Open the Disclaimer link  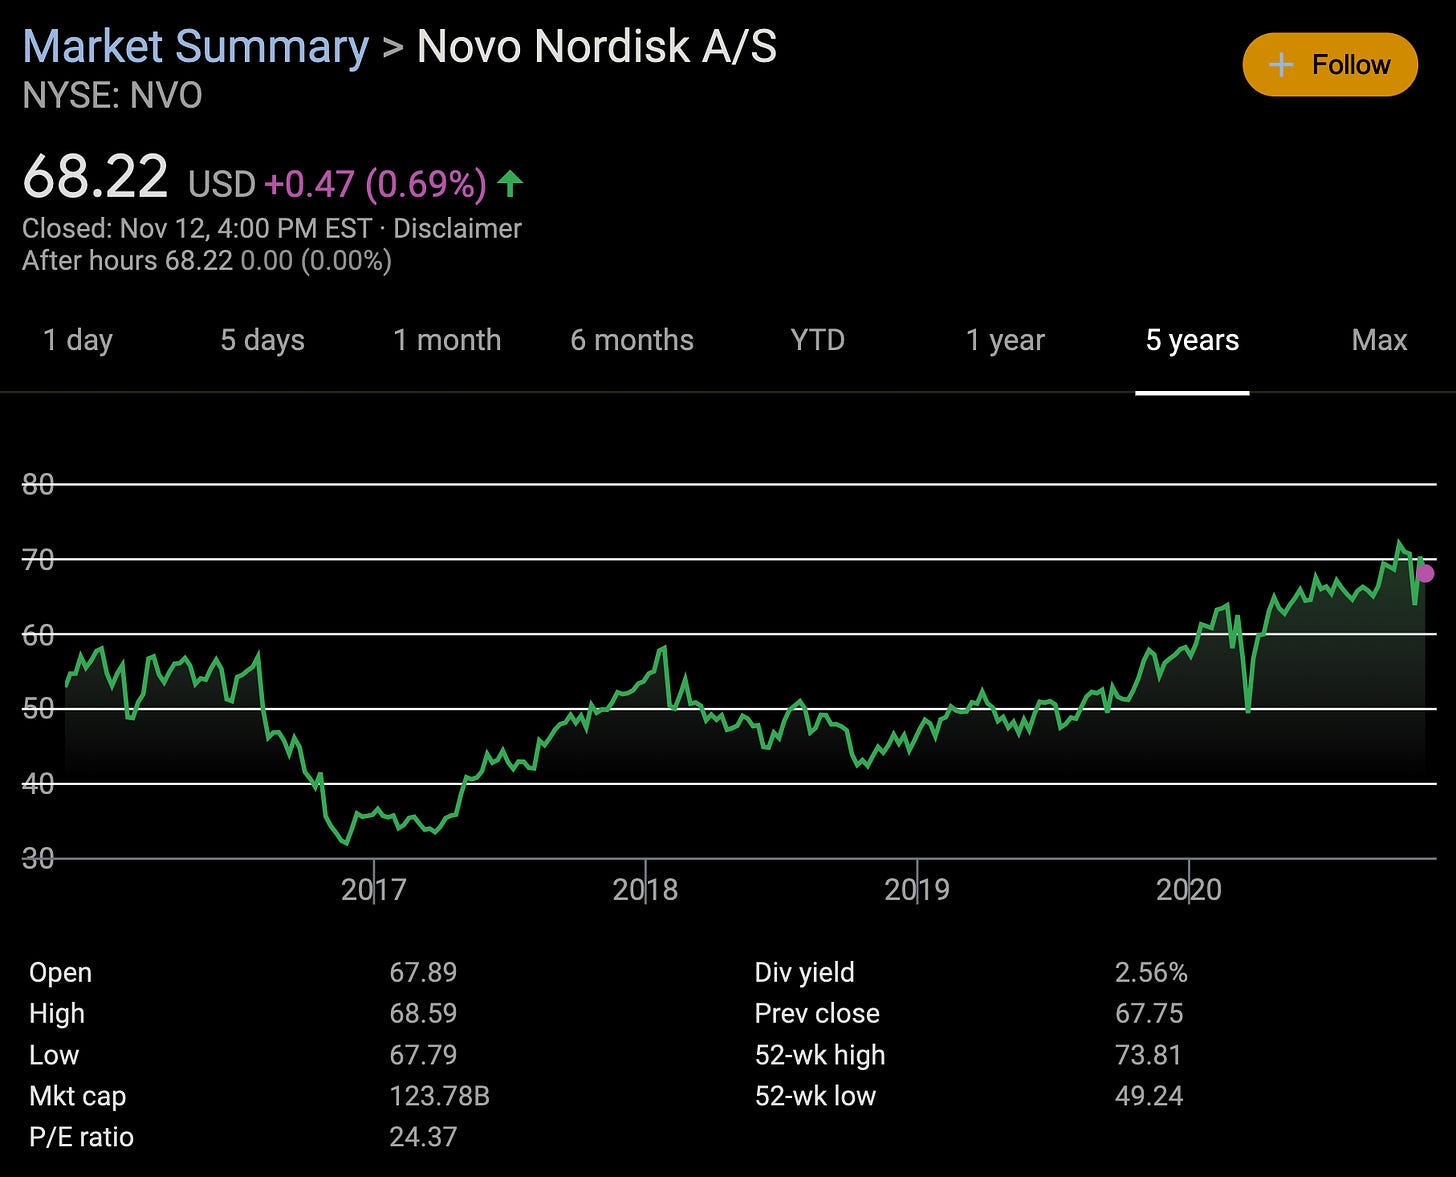(457, 228)
